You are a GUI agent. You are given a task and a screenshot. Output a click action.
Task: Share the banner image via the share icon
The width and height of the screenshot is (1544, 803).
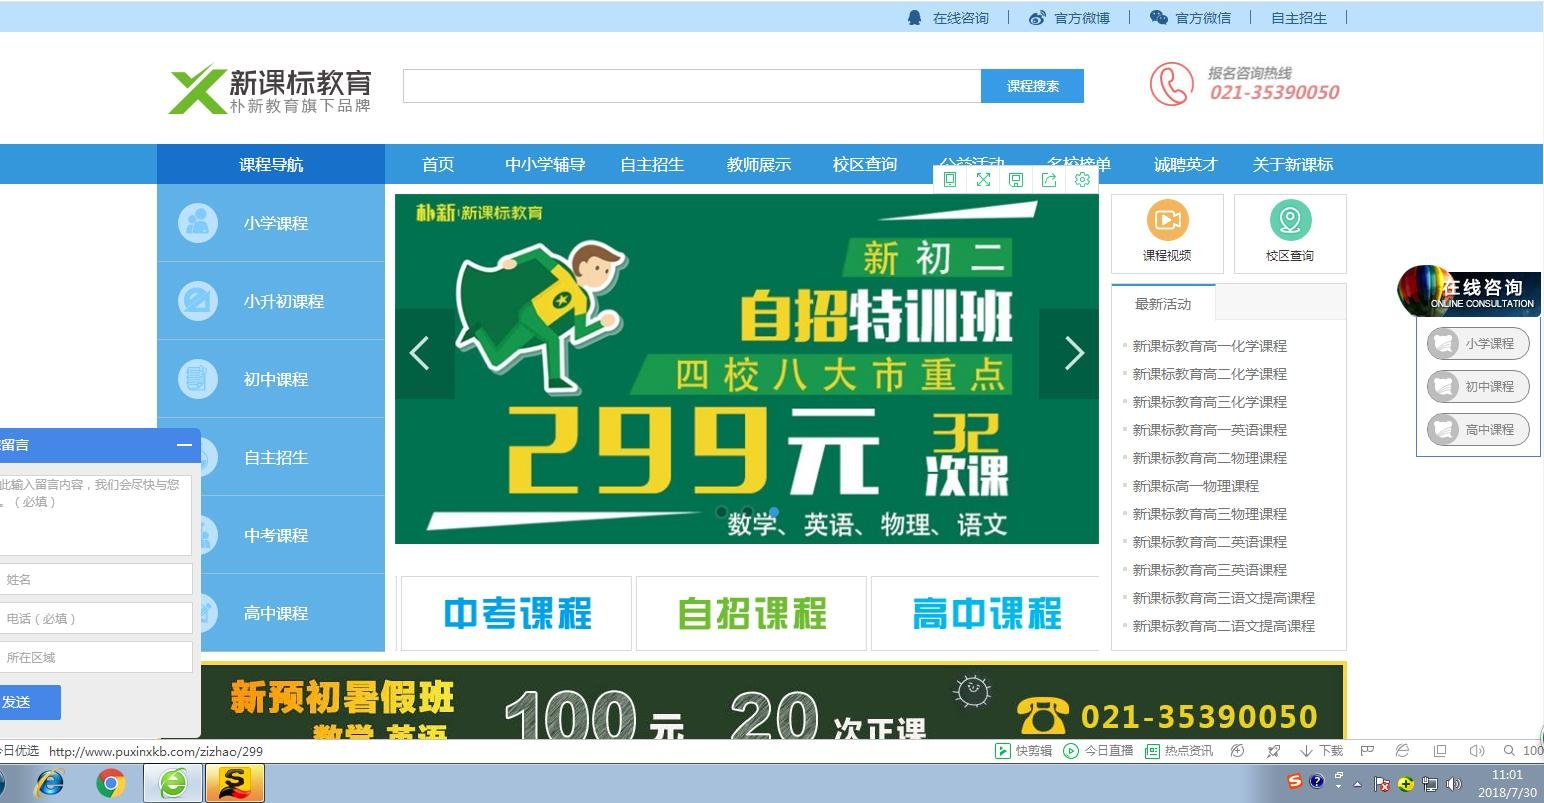coord(1049,179)
